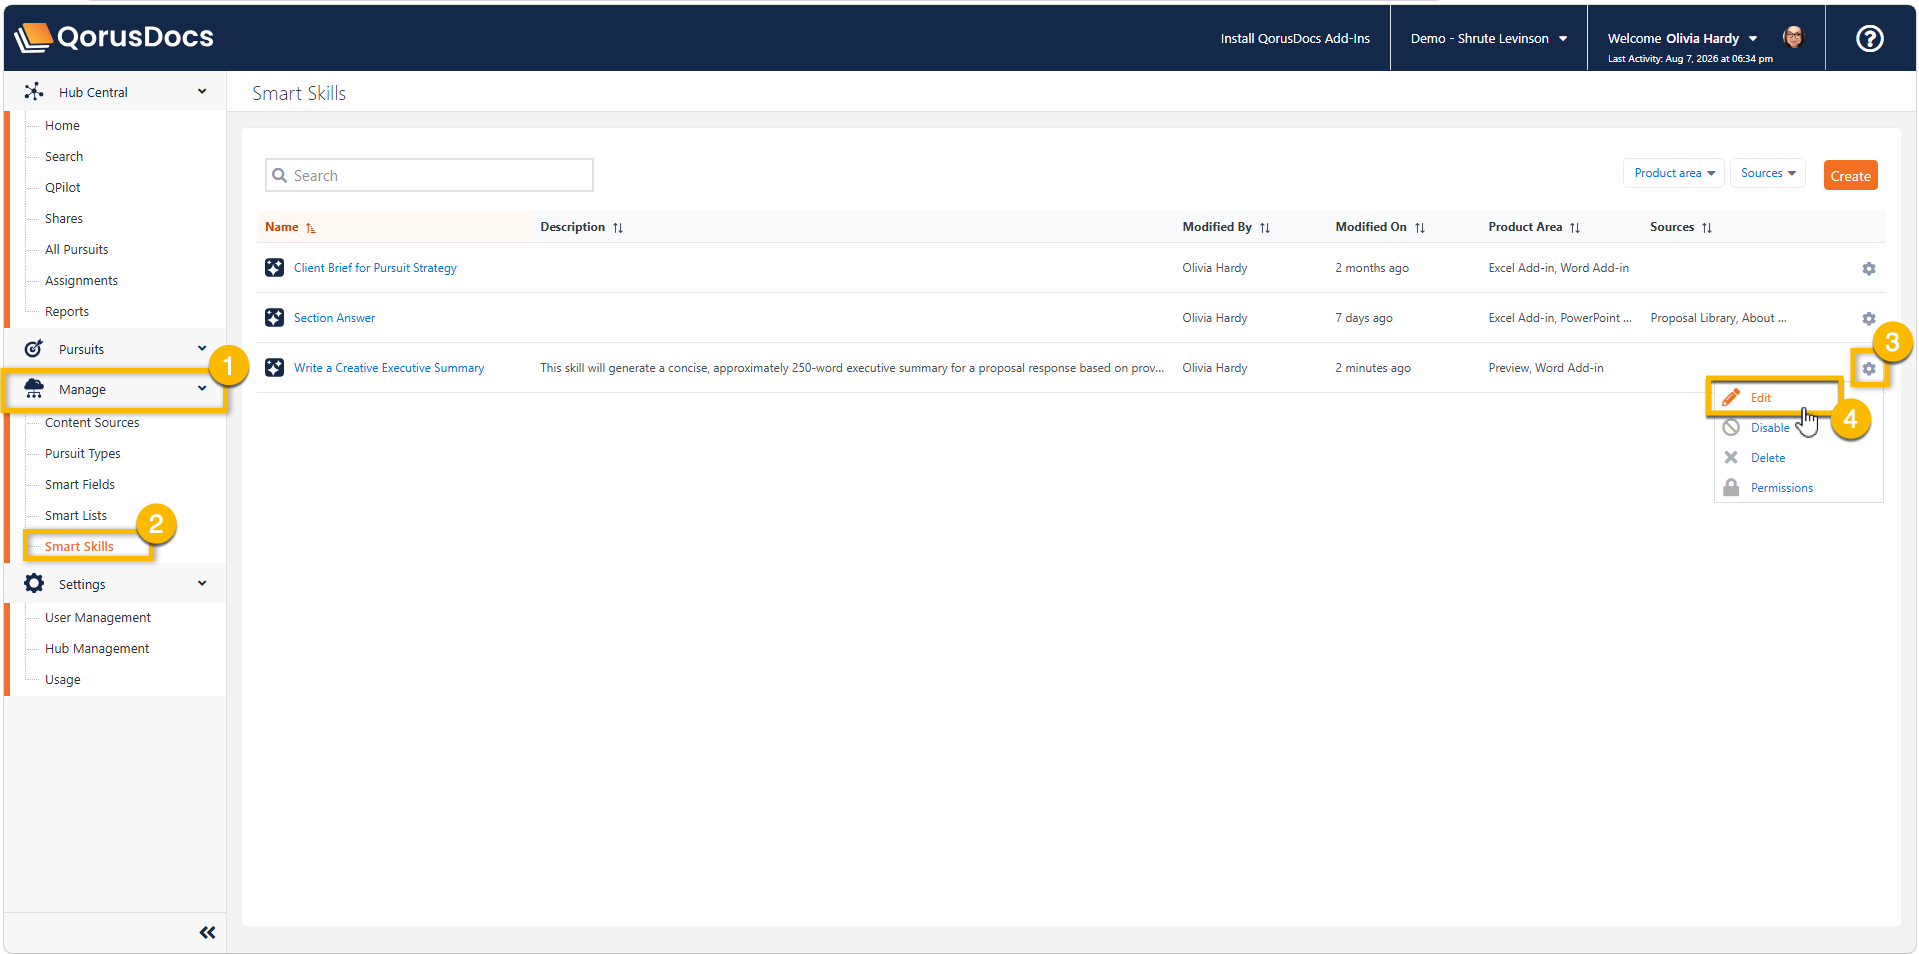Screen dimensions: 1919x954
Task: Collapse the Hub Central section chevron
Action: click(202, 91)
